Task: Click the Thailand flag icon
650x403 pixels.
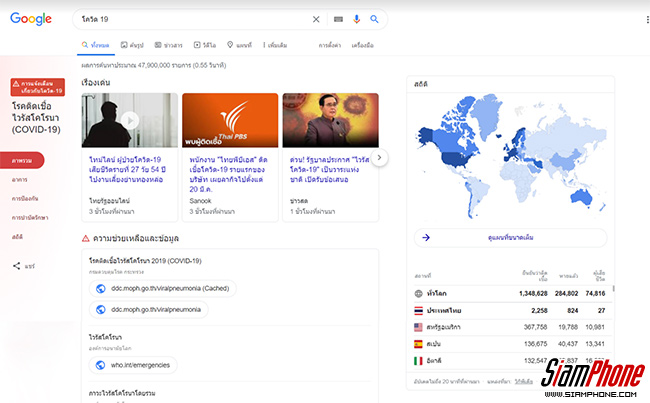Action: [419, 311]
